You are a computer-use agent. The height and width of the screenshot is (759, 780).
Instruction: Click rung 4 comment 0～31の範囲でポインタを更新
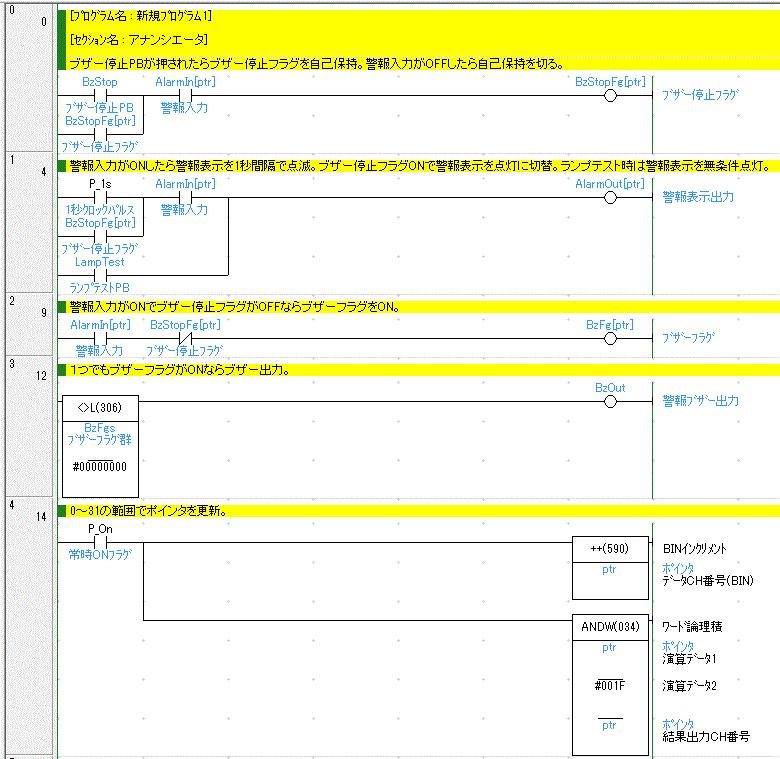click(148, 511)
